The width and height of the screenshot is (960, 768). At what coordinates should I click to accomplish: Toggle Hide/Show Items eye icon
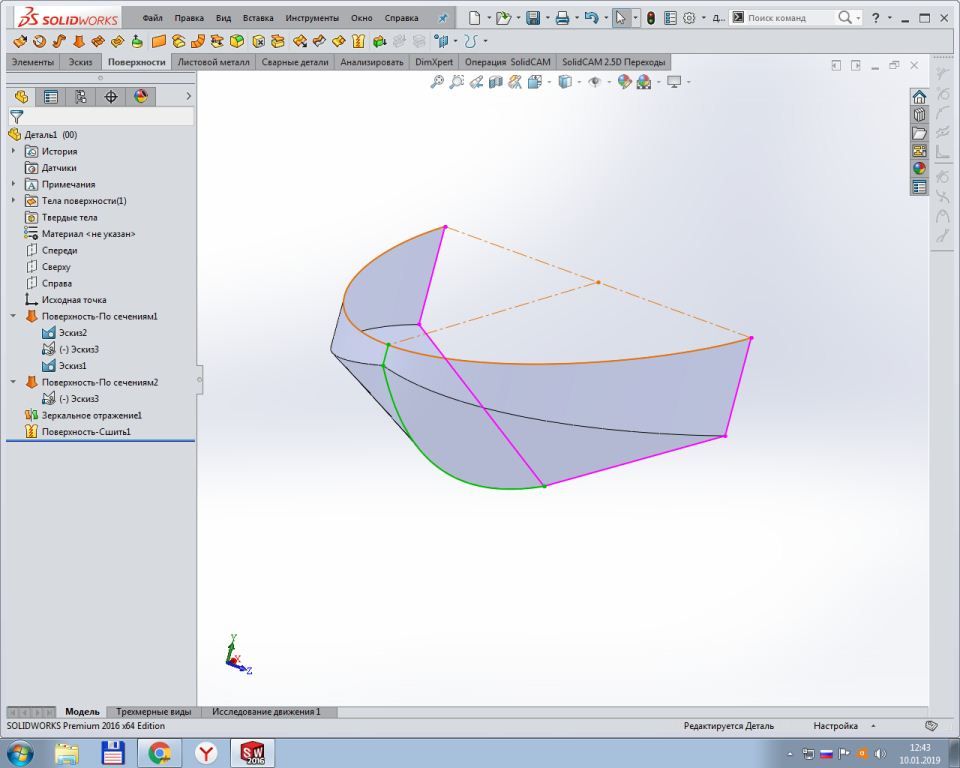coord(594,82)
